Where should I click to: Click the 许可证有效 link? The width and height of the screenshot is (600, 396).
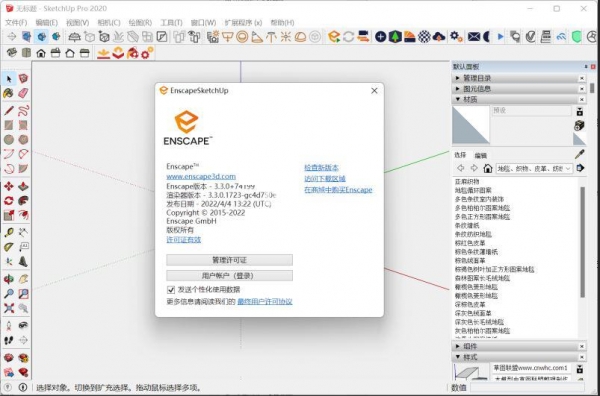(x=184, y=240)
